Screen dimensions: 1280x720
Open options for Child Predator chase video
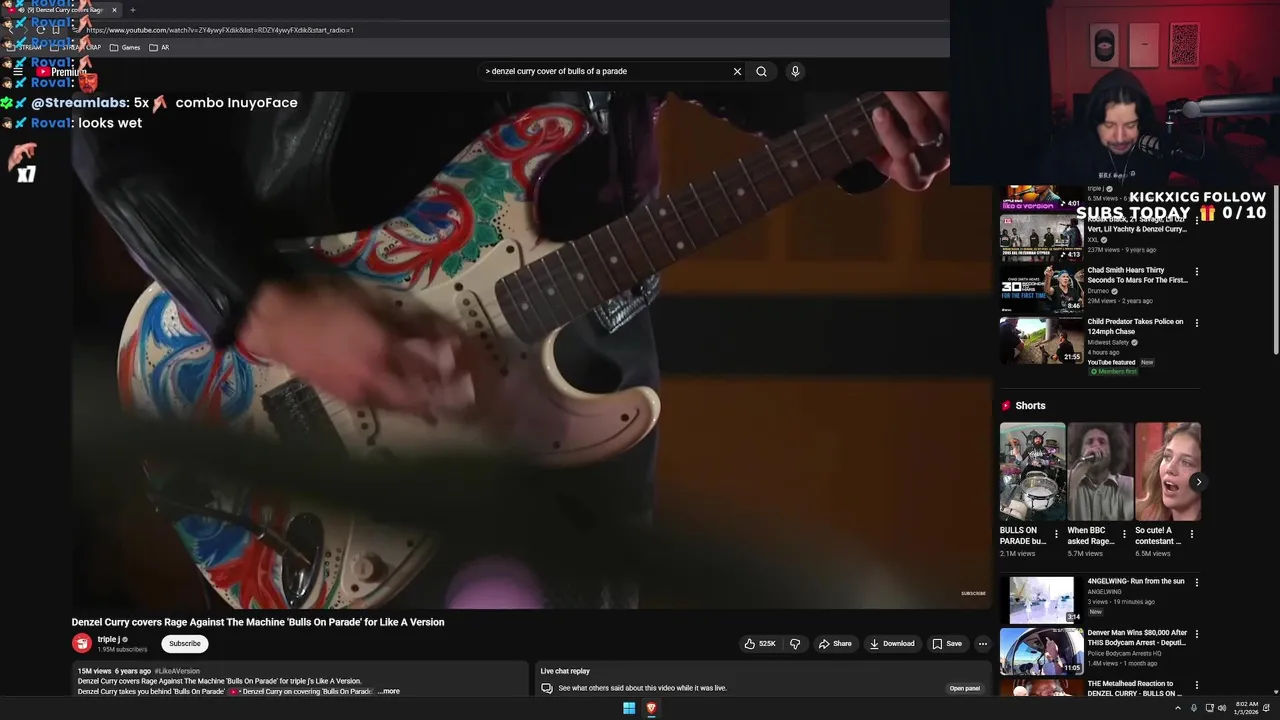click(1196, 323)
